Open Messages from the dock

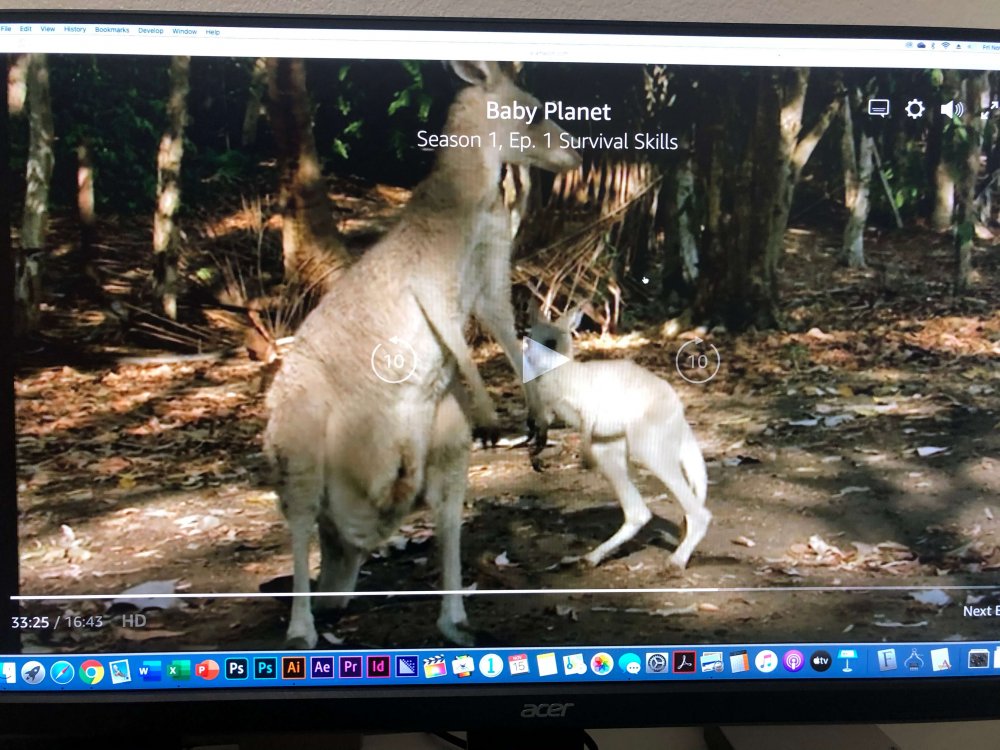pos(629,664)
